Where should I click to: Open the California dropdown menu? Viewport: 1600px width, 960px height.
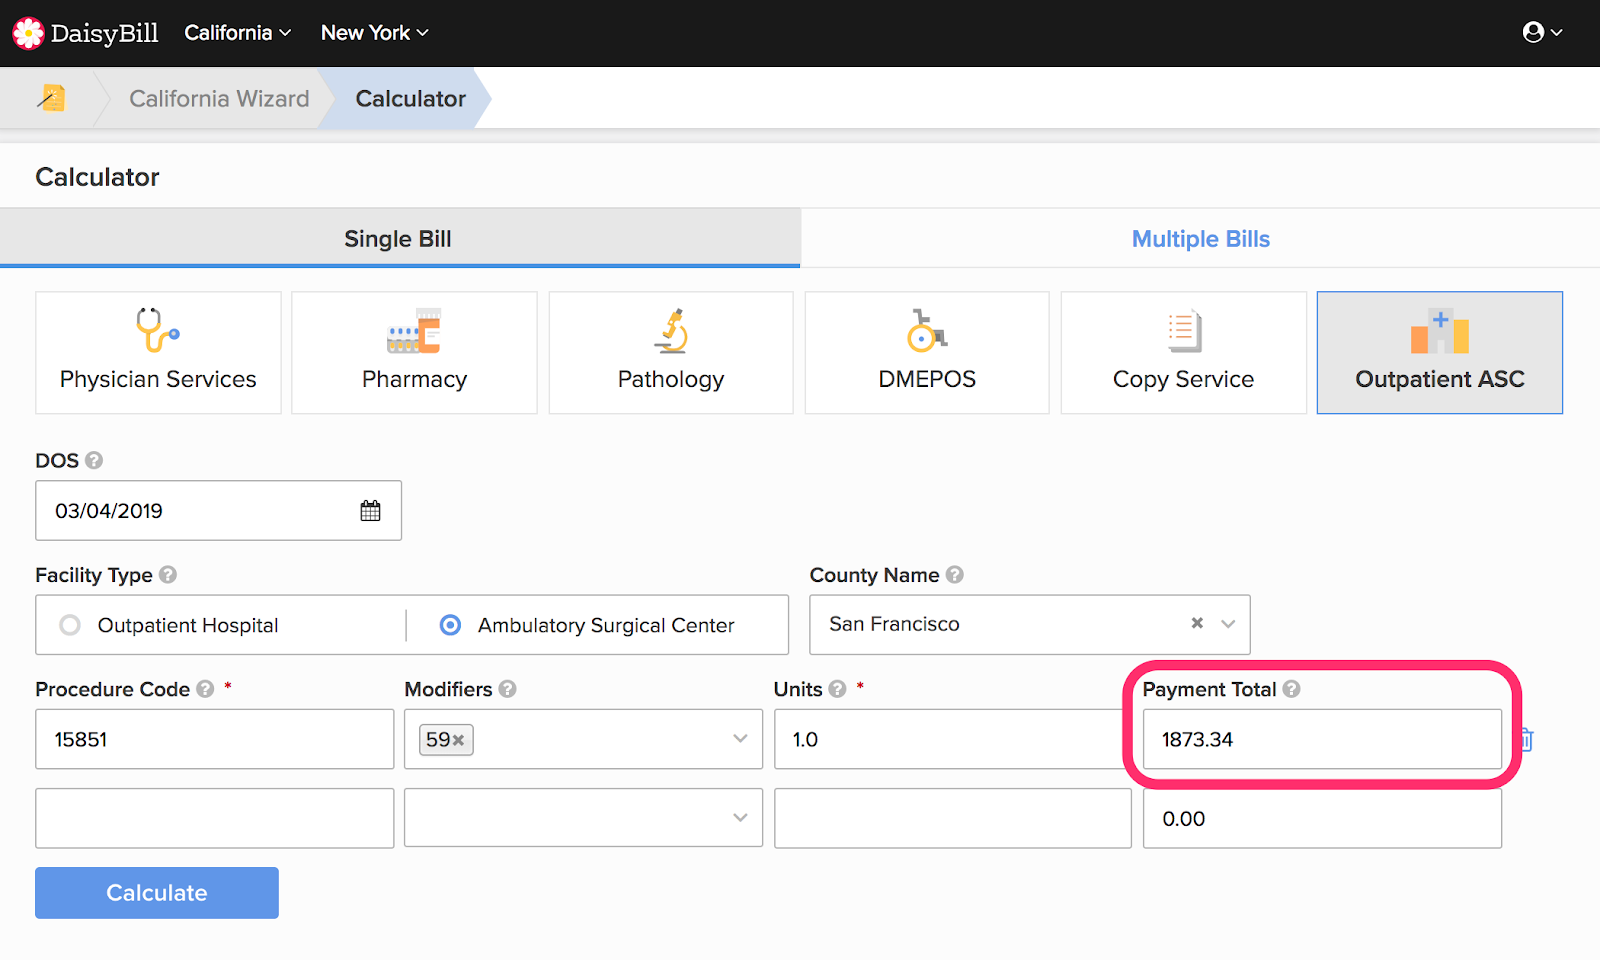tap(237, 33)
